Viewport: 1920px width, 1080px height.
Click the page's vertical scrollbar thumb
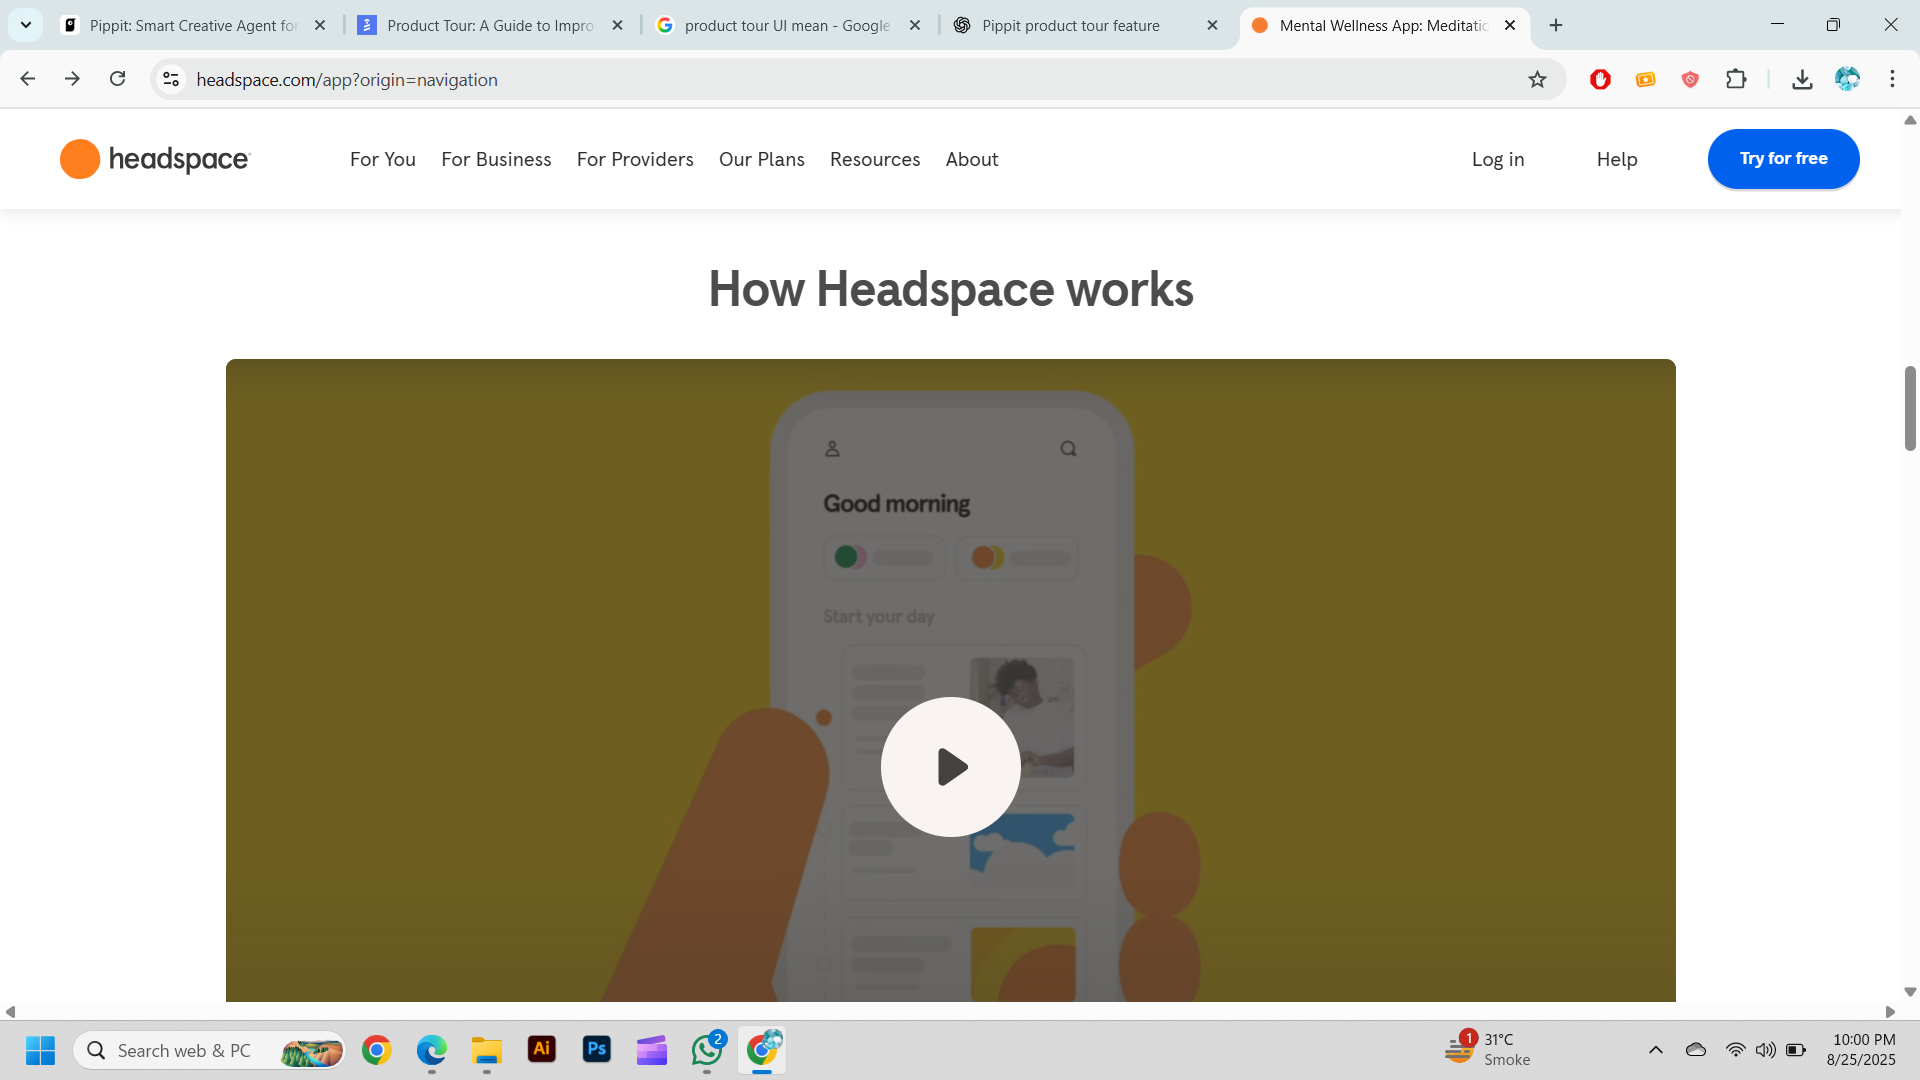[1909, 408]
